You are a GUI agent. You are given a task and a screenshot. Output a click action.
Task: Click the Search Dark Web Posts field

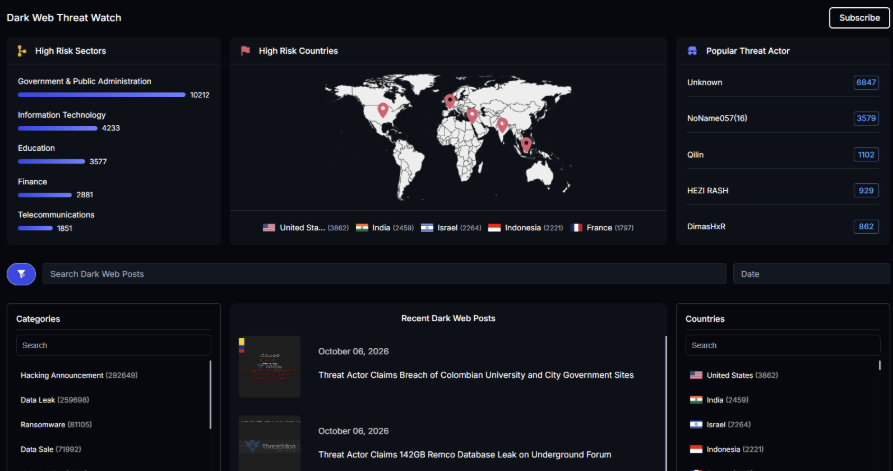384,274
